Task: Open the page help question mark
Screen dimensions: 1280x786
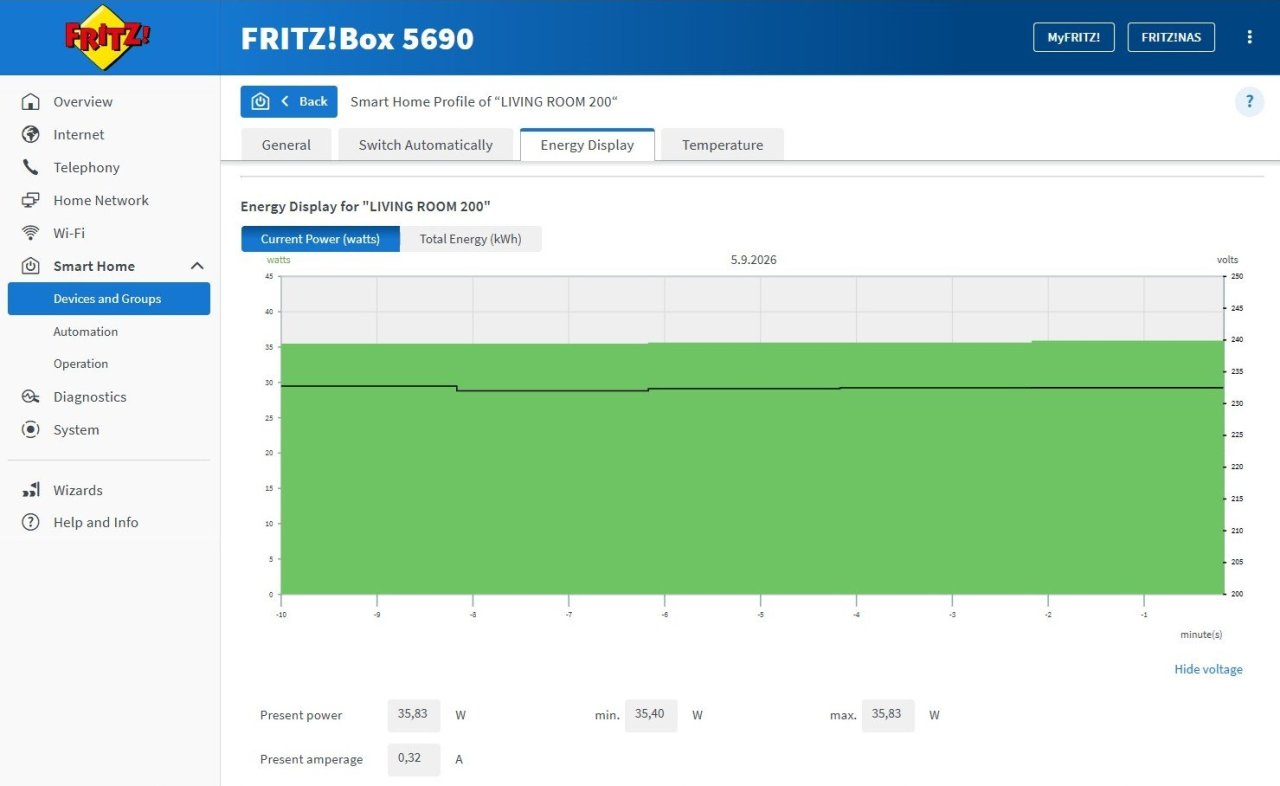Action: point(1249,102)
